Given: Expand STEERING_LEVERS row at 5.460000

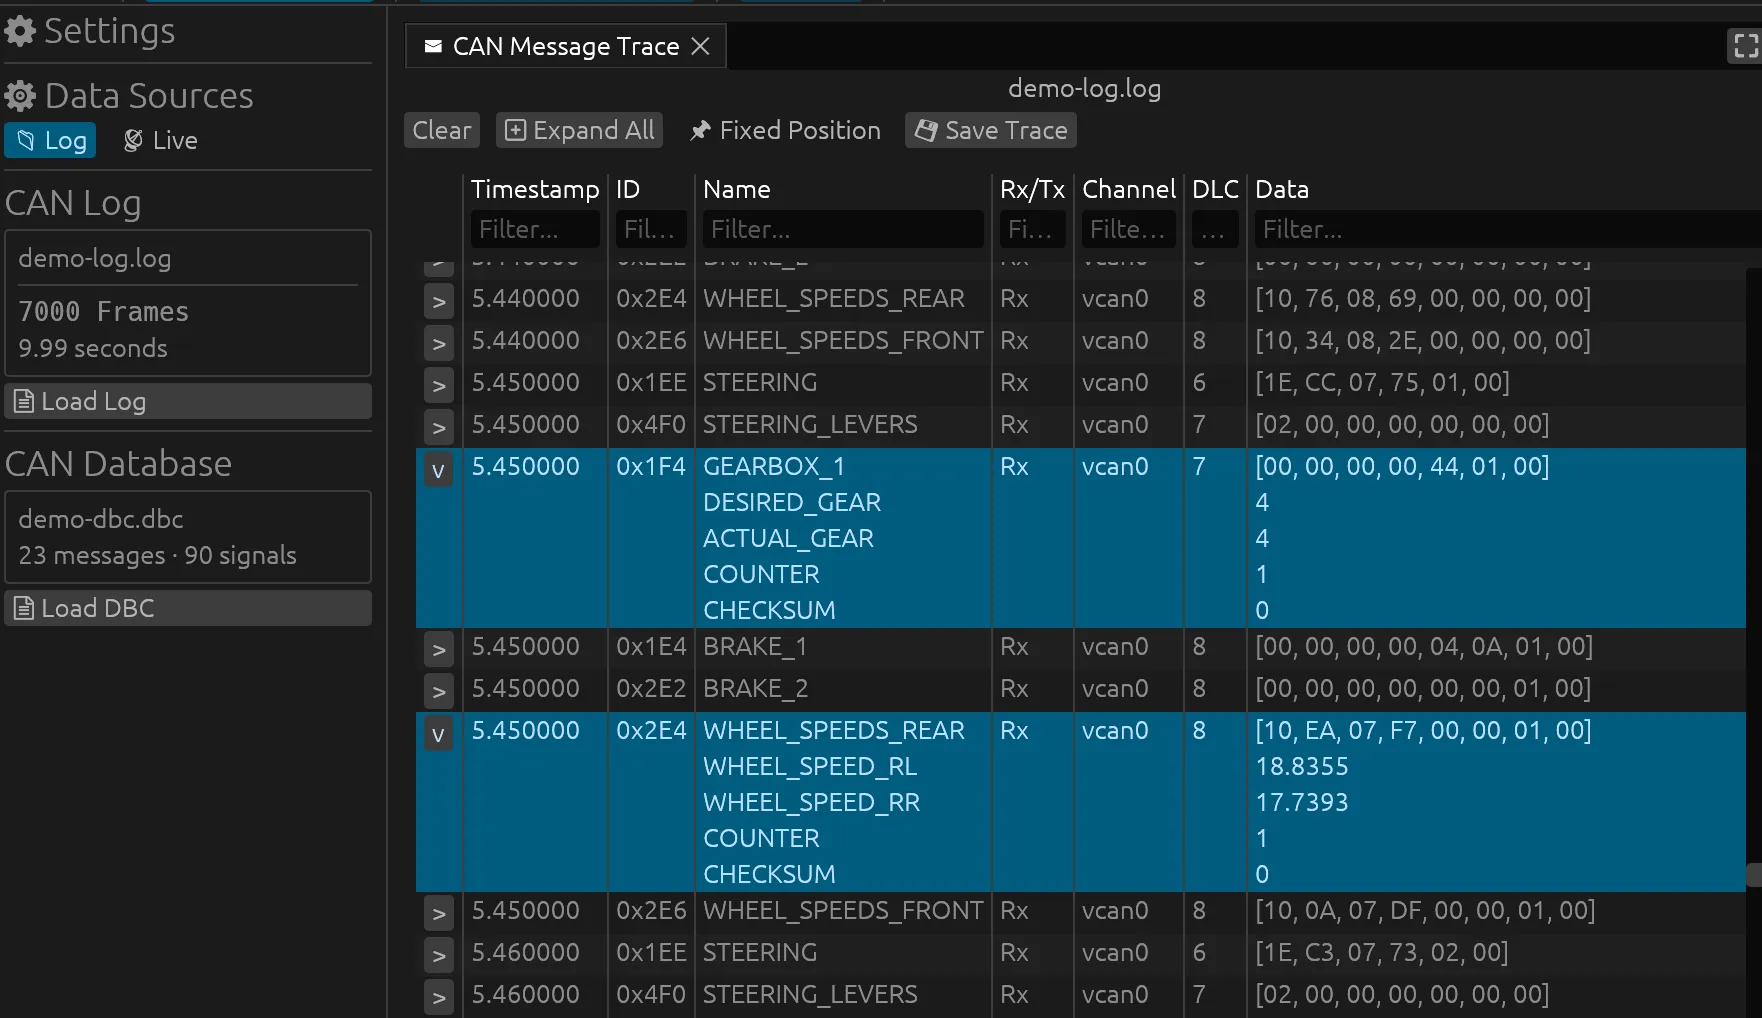Looking at the screenshot, I should point(438,996).
